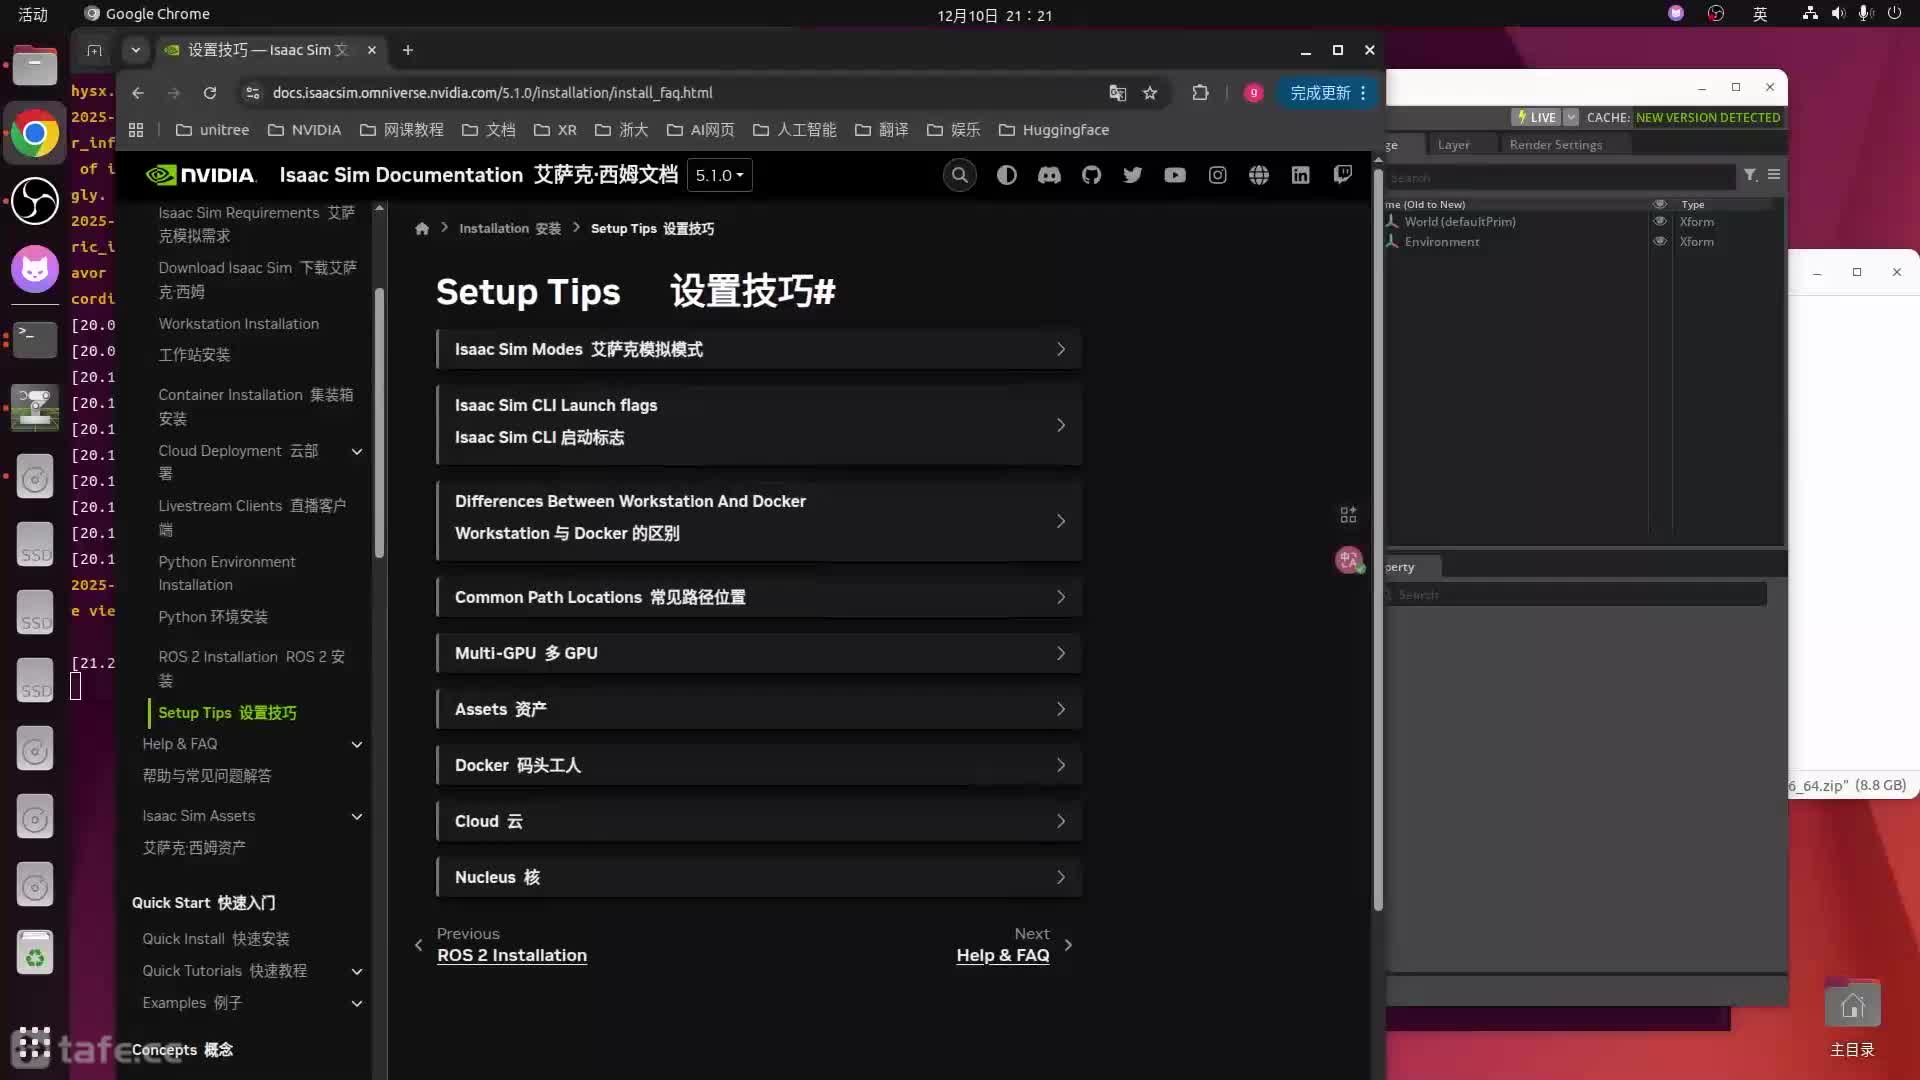1920x1080 pixels.
Task: Click the docs search magnifier icon
Action: [959, 175]
